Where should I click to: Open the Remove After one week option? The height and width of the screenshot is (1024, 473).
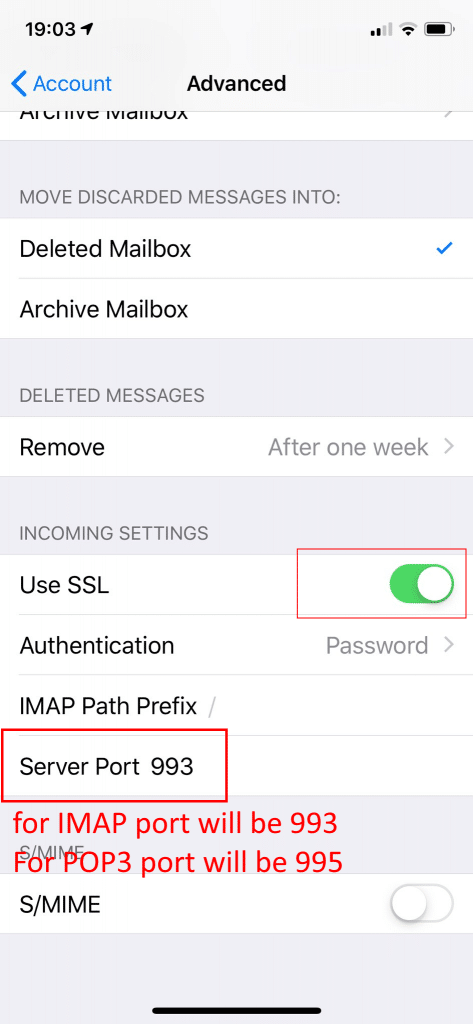click(x=236, y=447)
